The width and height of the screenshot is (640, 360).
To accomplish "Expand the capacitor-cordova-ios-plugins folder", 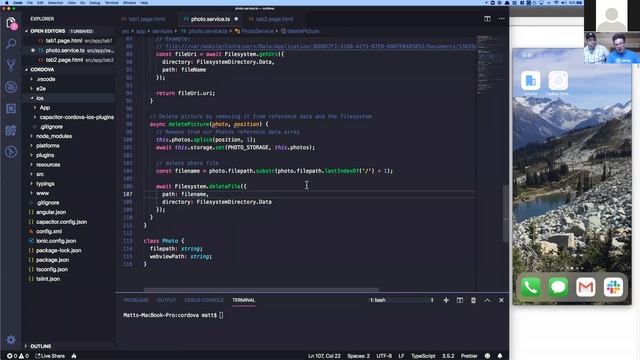I will coord(77,117).
